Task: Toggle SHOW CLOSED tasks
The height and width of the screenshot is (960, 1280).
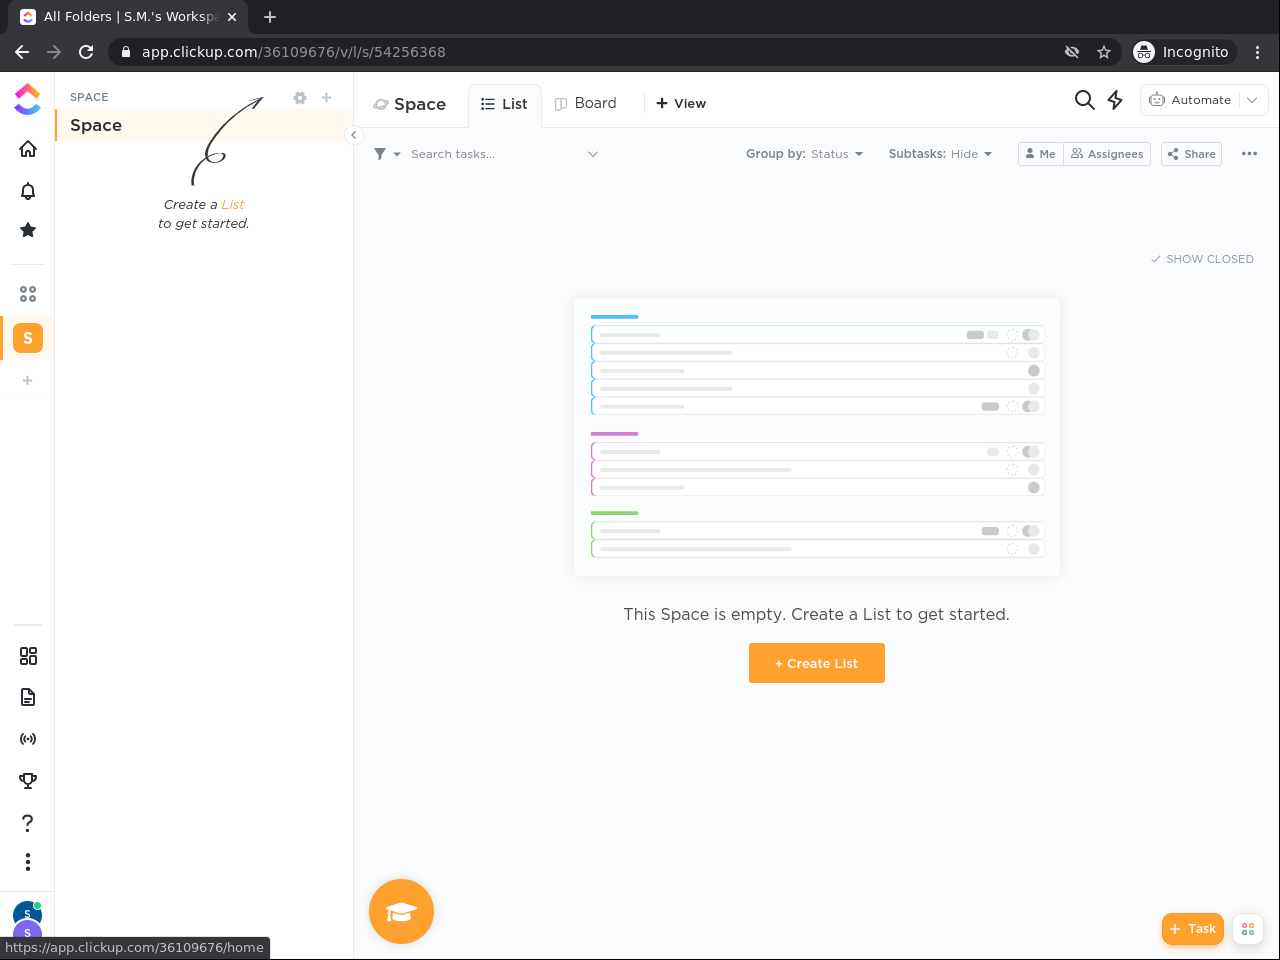Action: (1202, 259)
